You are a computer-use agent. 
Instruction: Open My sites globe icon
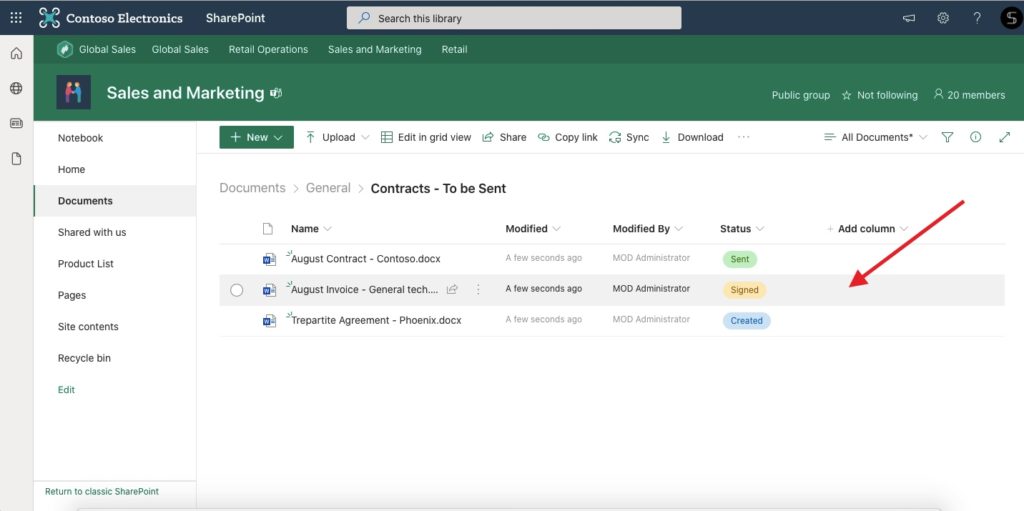tap(16, 88)
